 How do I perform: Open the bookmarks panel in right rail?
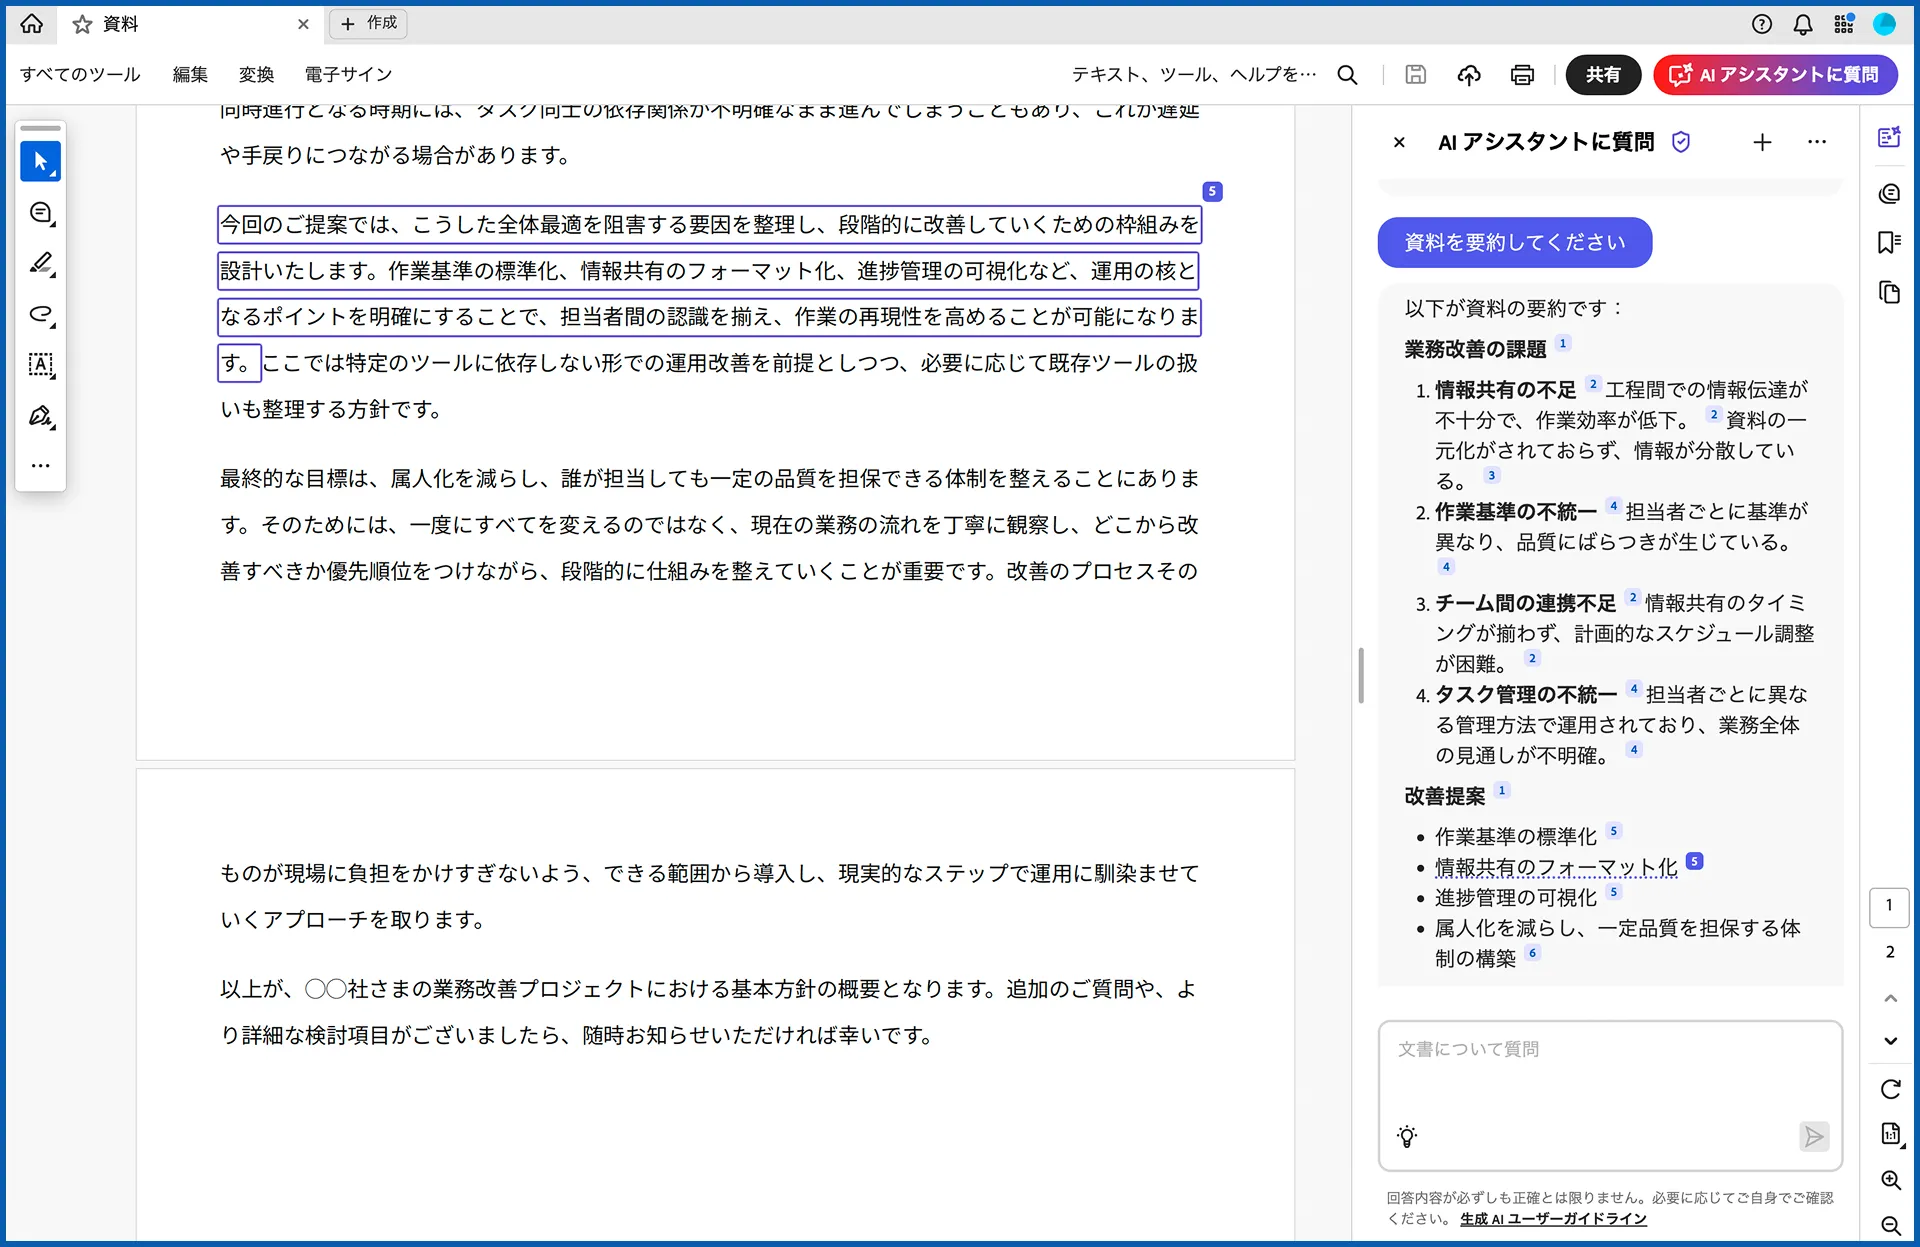click(x=1889, y=242)
